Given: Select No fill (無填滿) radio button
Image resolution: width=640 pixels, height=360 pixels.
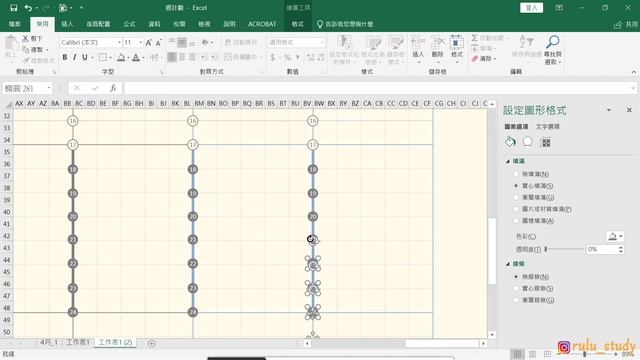Looking at the screenshot, I should tap(516, 174).
